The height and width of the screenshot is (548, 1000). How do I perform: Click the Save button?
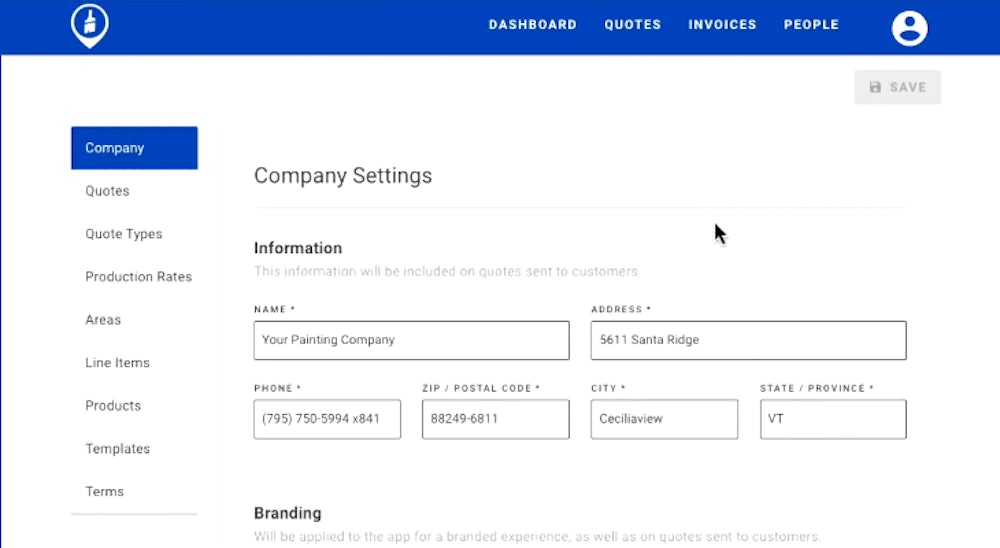tap(897, 87)
